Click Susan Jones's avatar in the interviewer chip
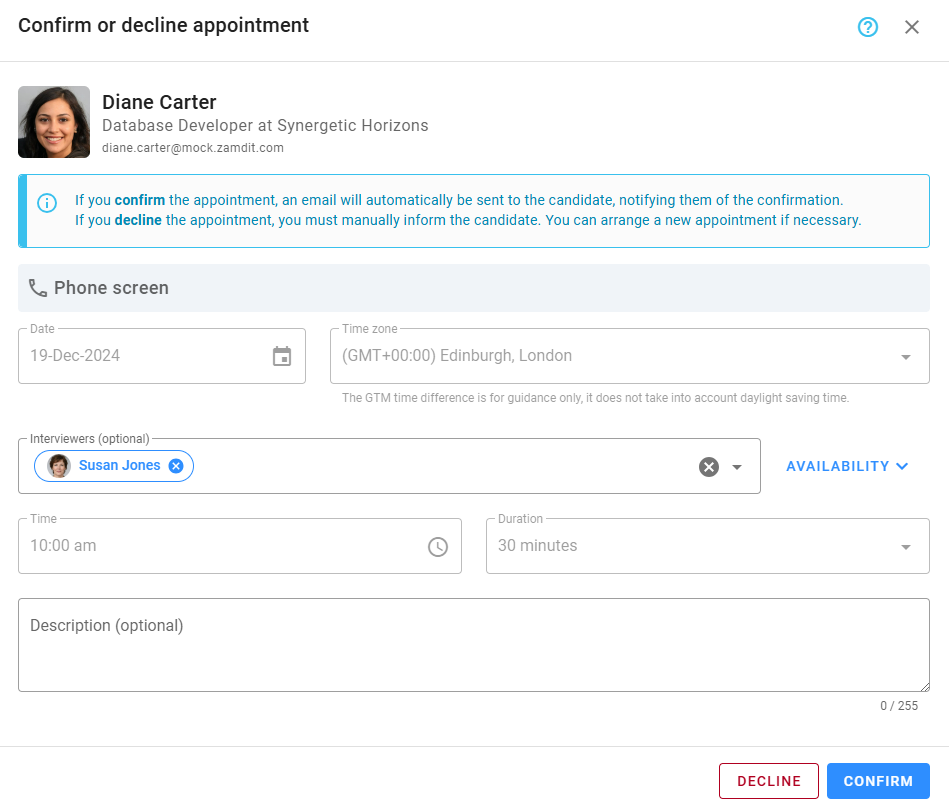Viewport: 949px width, 808px height. pos(57,465)
